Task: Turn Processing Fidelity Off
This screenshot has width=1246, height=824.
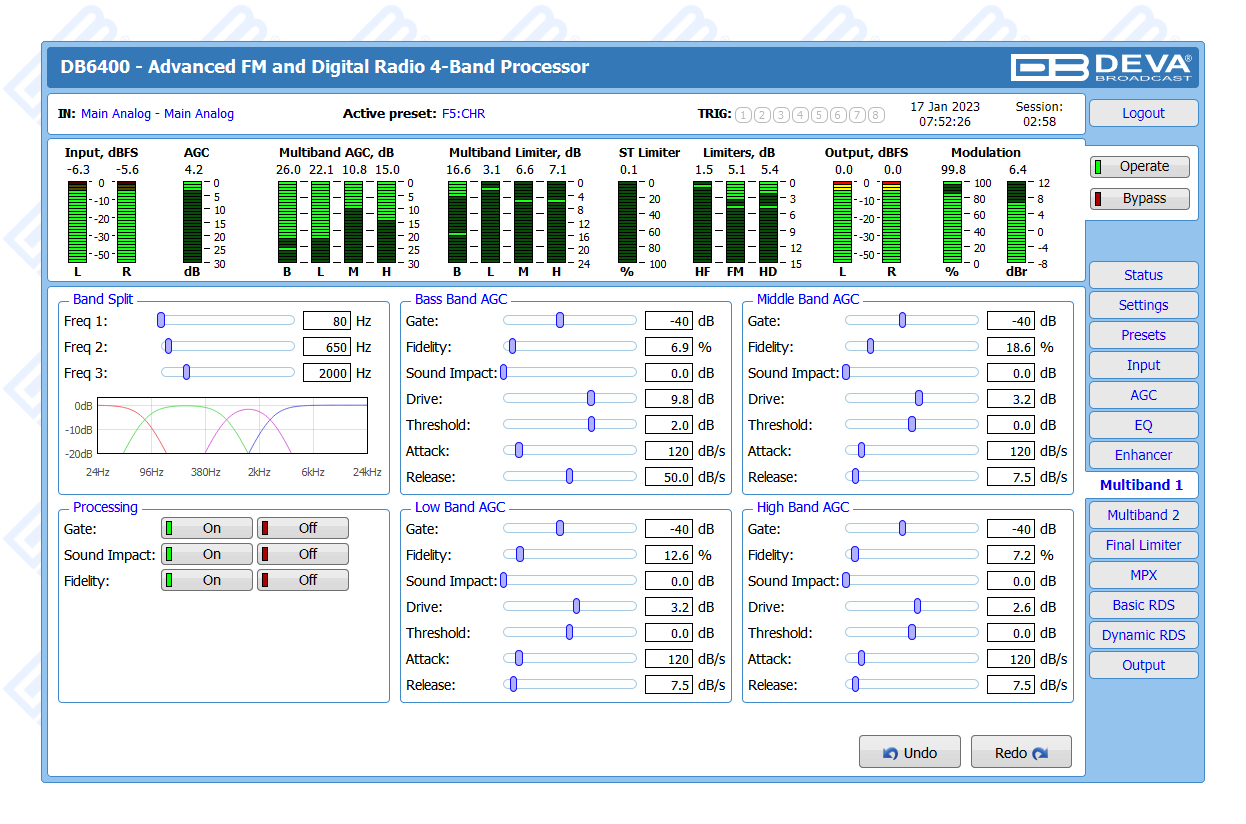Action: (303, 580)
